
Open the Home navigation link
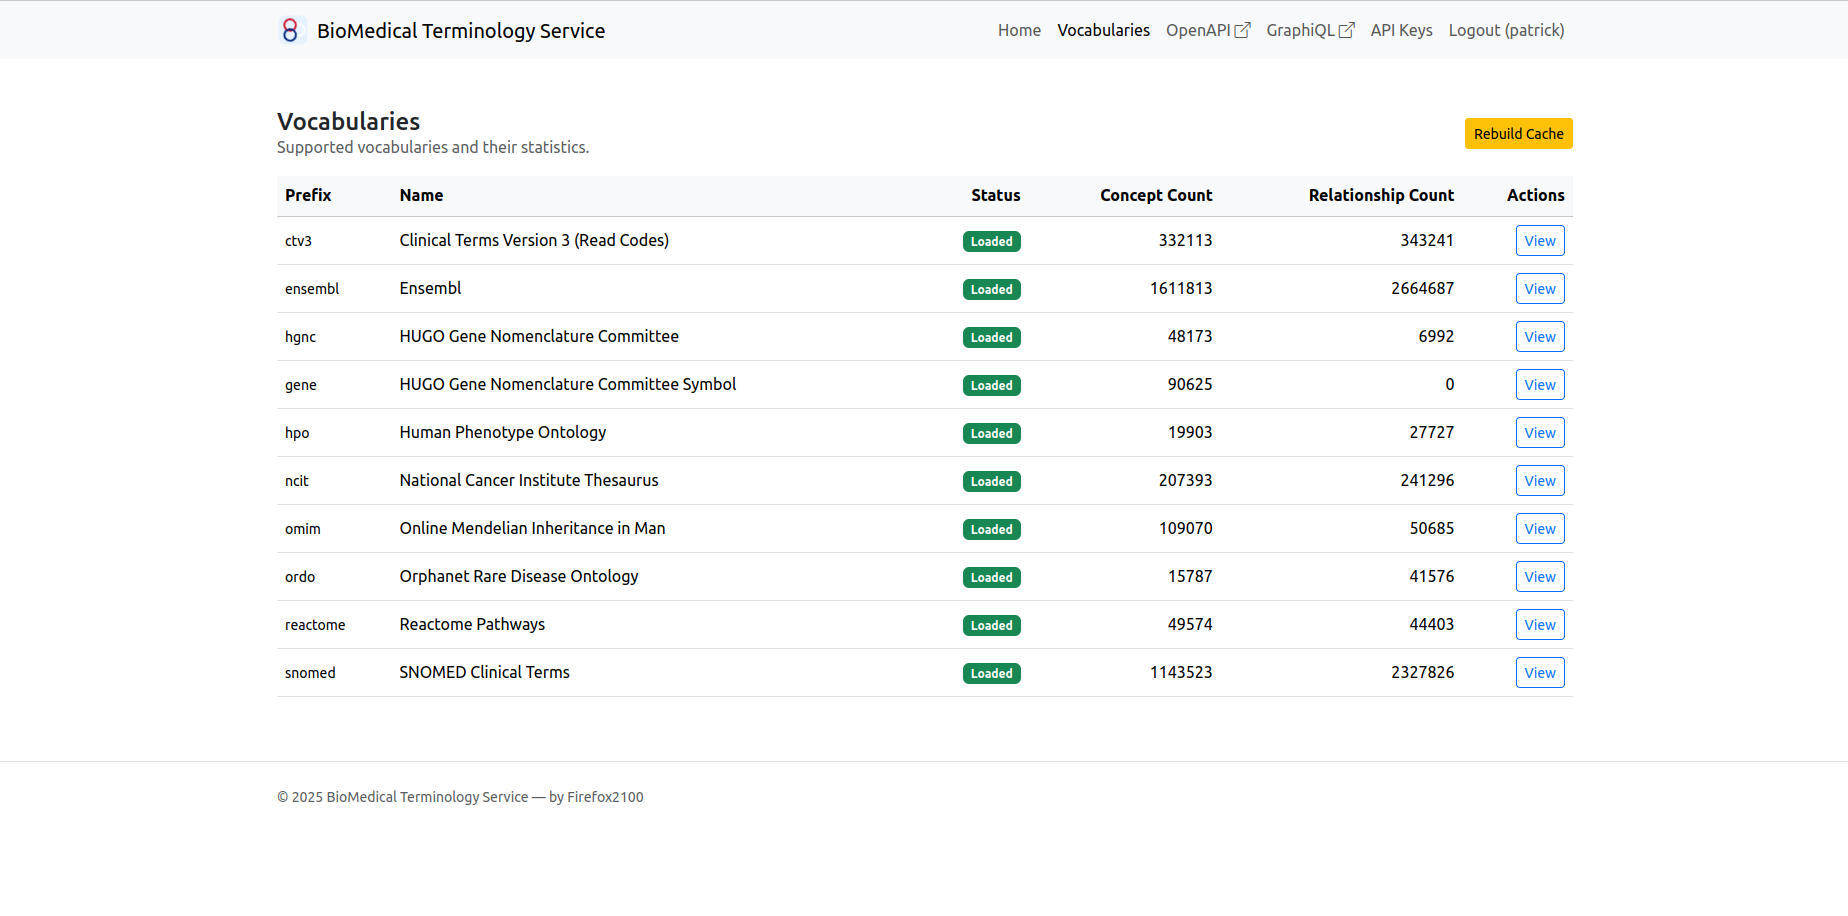click(1019, 31)
